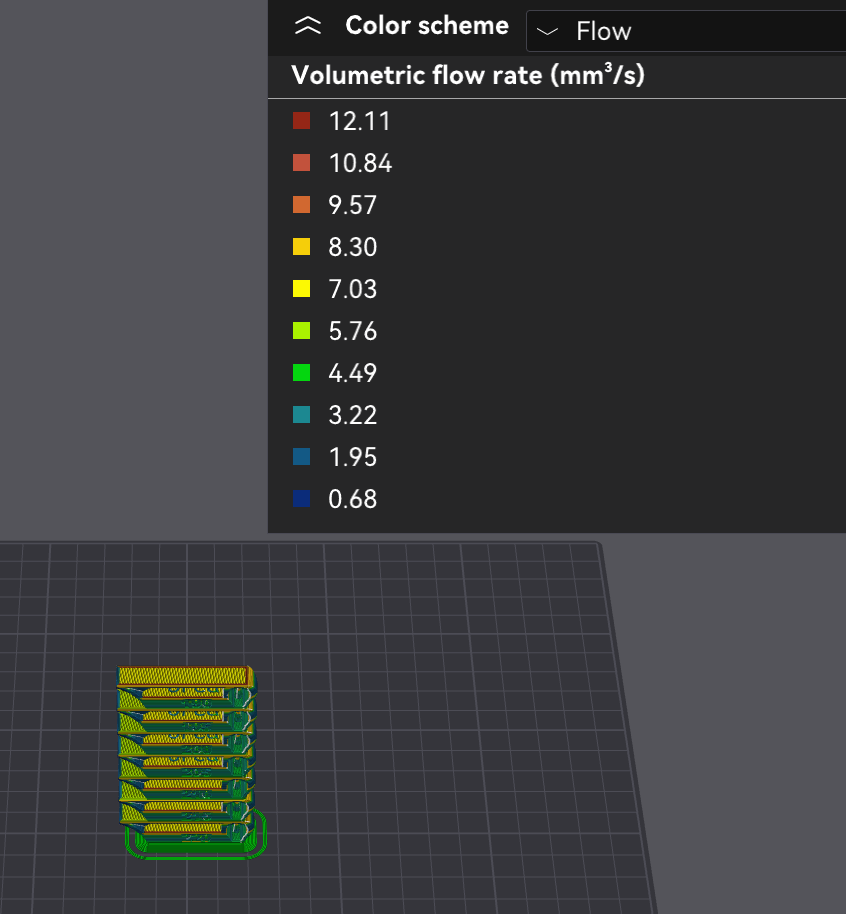Screen dimensions: 846x914
Task: Select the teal 3.22 legend swatch
Action: pos(301,415)
